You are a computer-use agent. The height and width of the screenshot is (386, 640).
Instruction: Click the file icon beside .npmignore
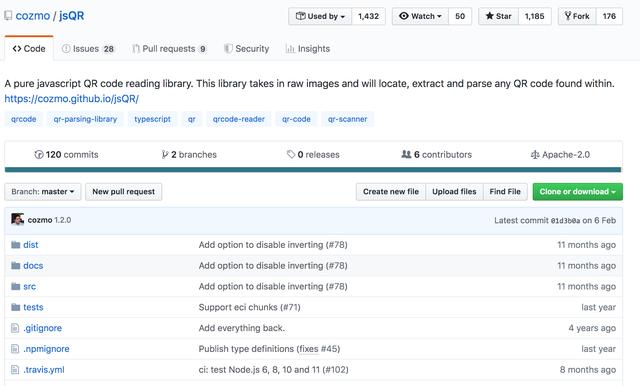click(x=15, y=349)
